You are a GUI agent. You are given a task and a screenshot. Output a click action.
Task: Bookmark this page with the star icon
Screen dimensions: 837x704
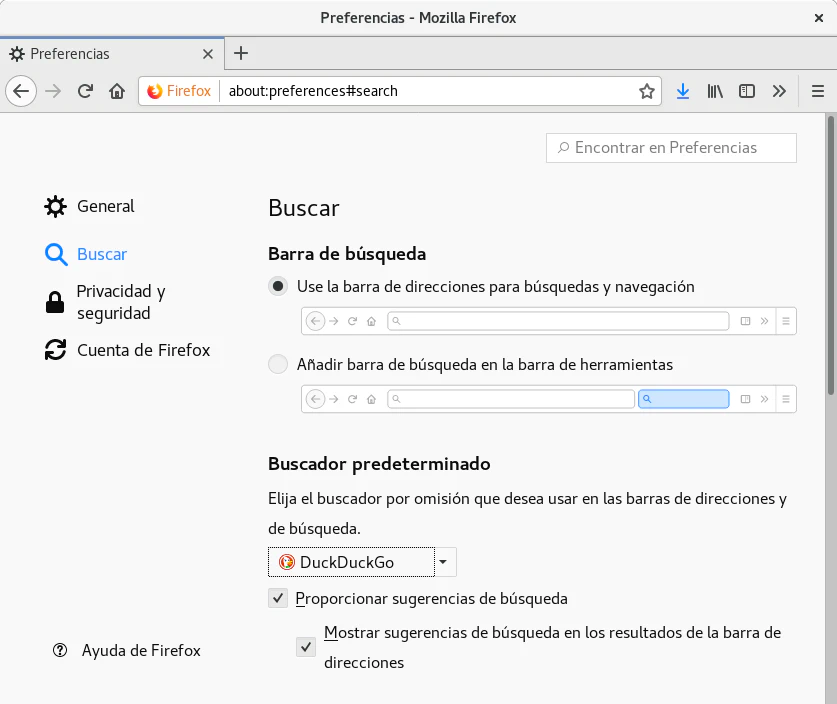point(647,91)
